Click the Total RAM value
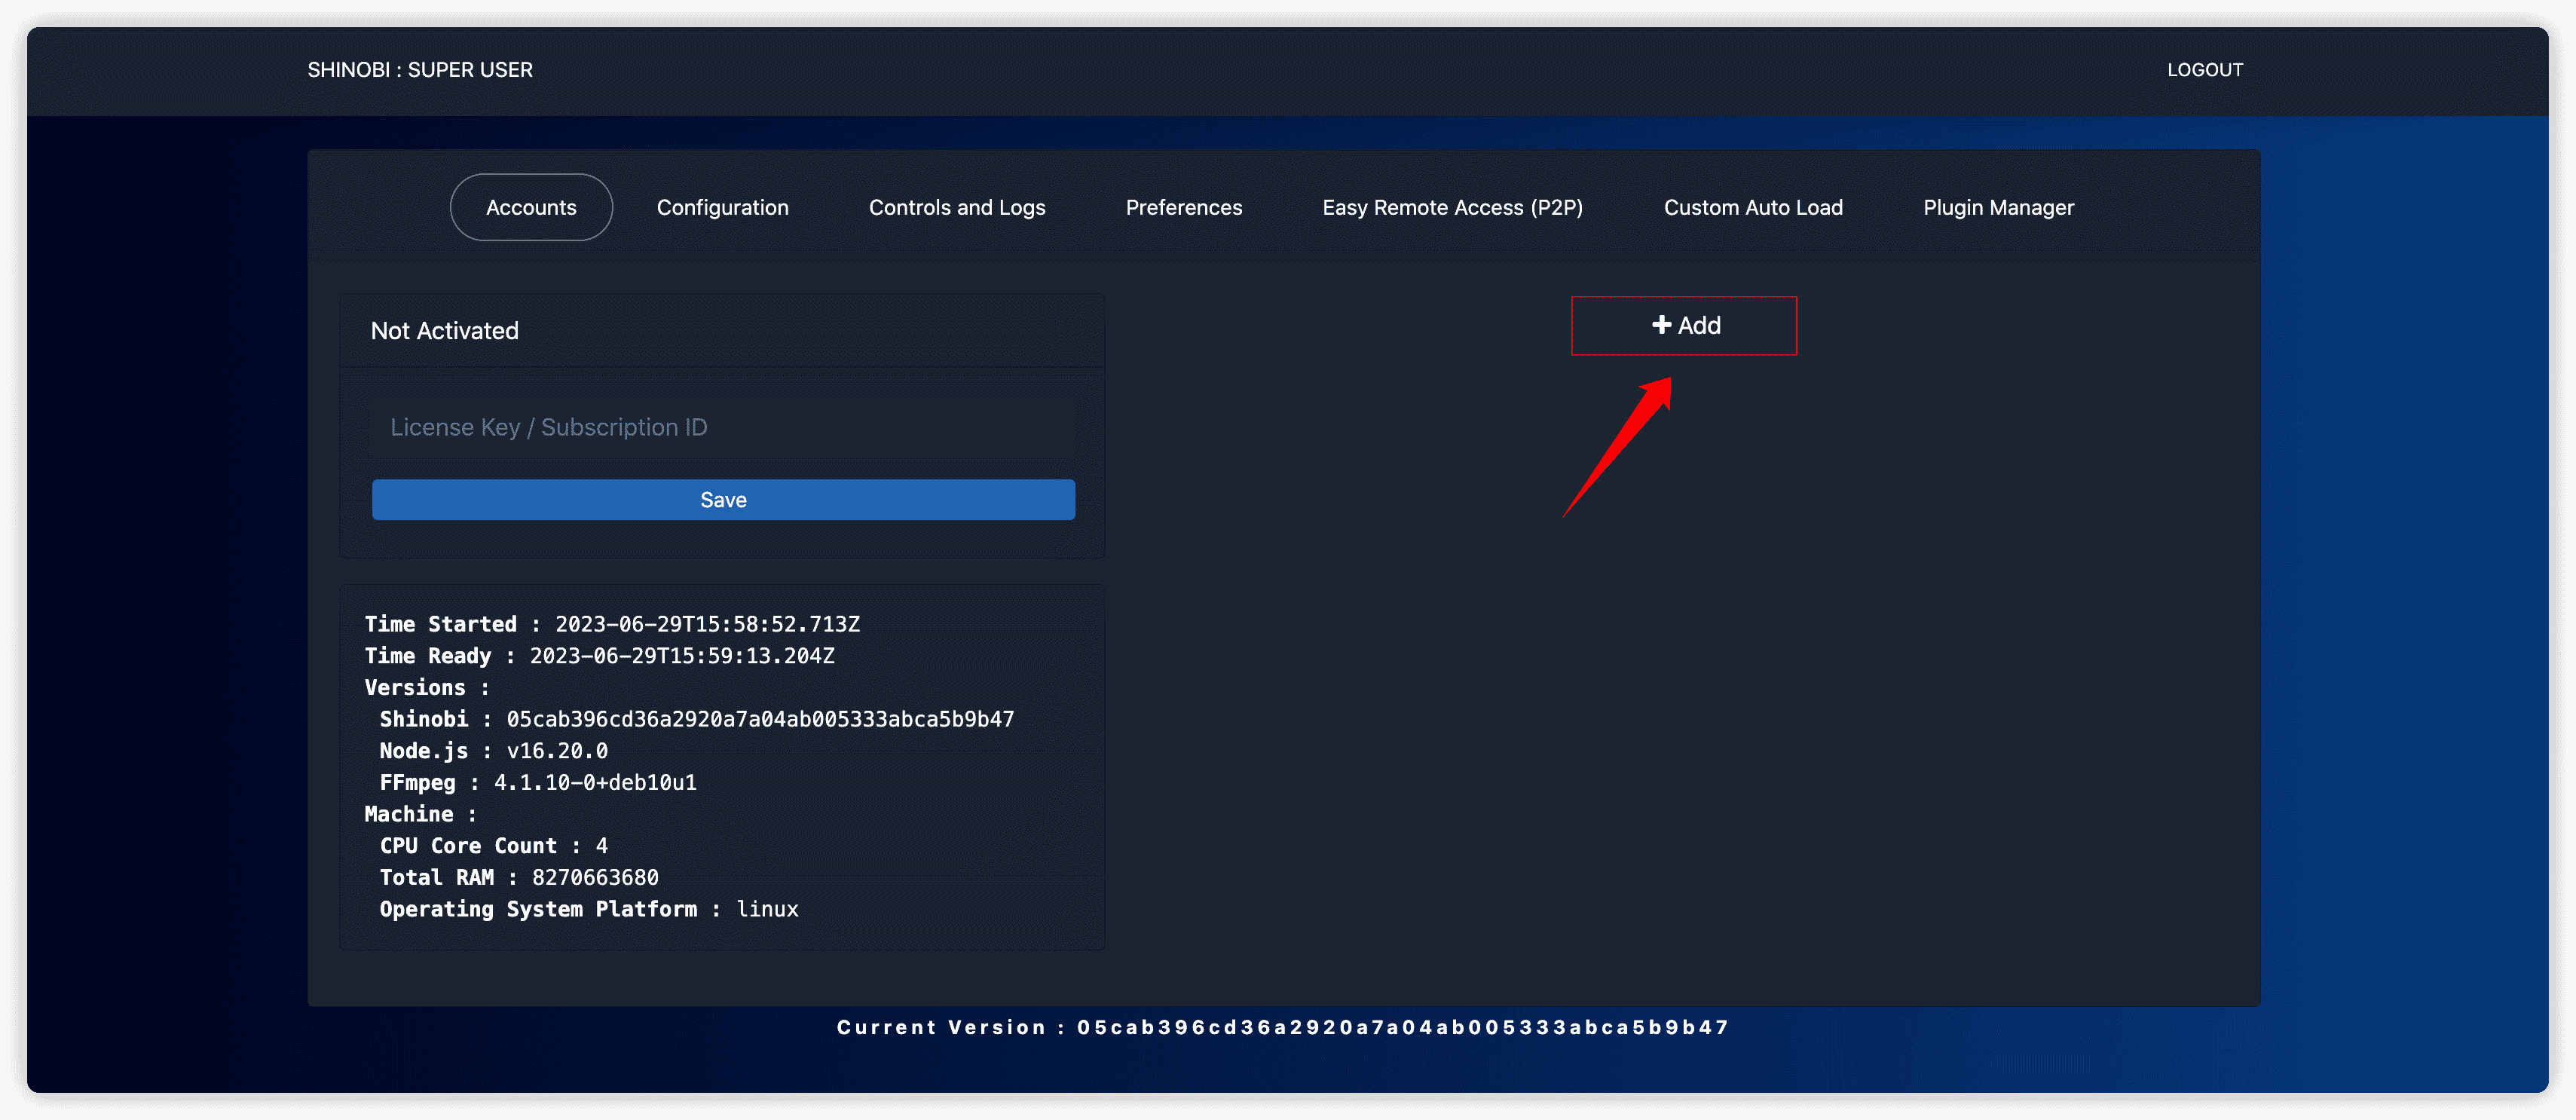This screenshot has height=1120, width=2576. pos(595,878)
